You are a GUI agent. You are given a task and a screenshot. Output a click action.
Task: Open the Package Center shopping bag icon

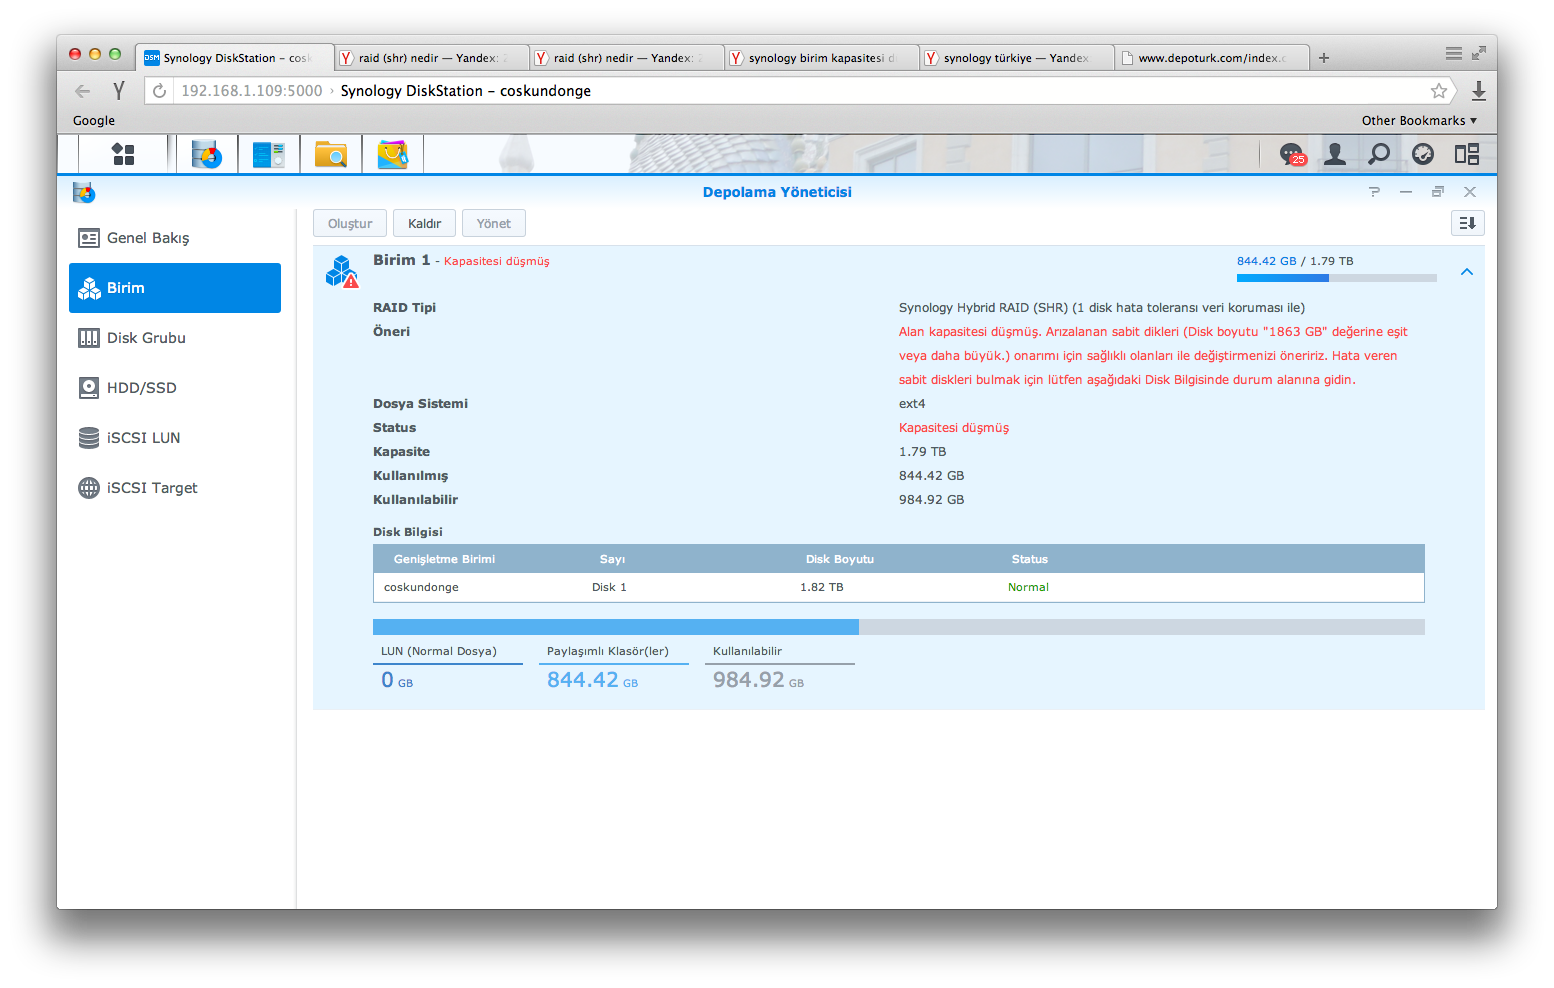coord(392,154)
